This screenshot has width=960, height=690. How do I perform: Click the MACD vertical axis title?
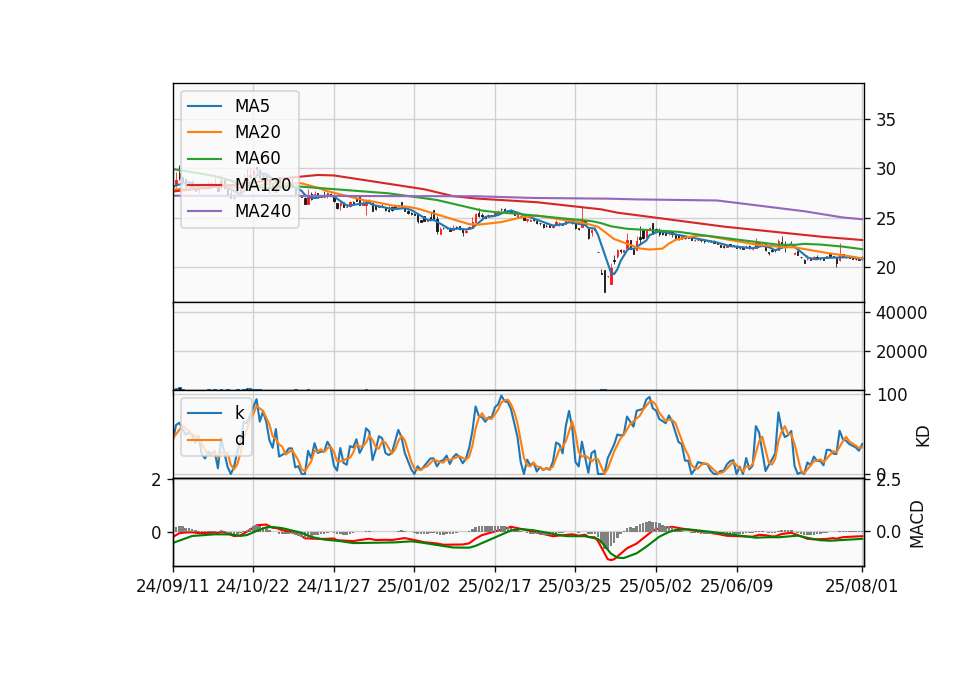(x=917, y=524)
